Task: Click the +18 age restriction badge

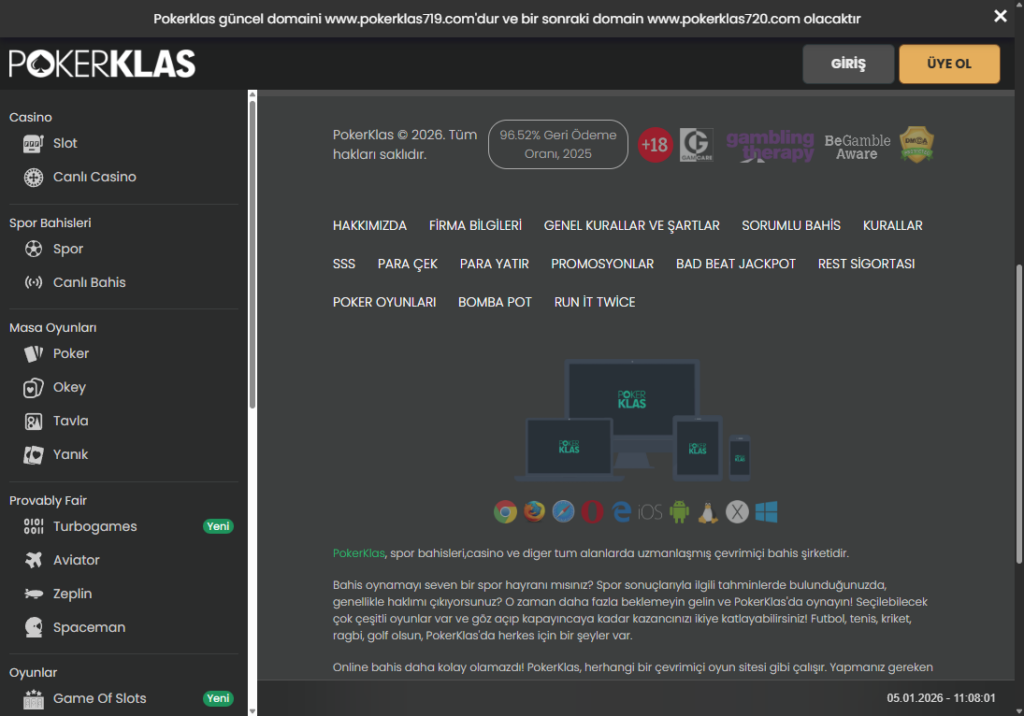Action: tap(655, 145)
